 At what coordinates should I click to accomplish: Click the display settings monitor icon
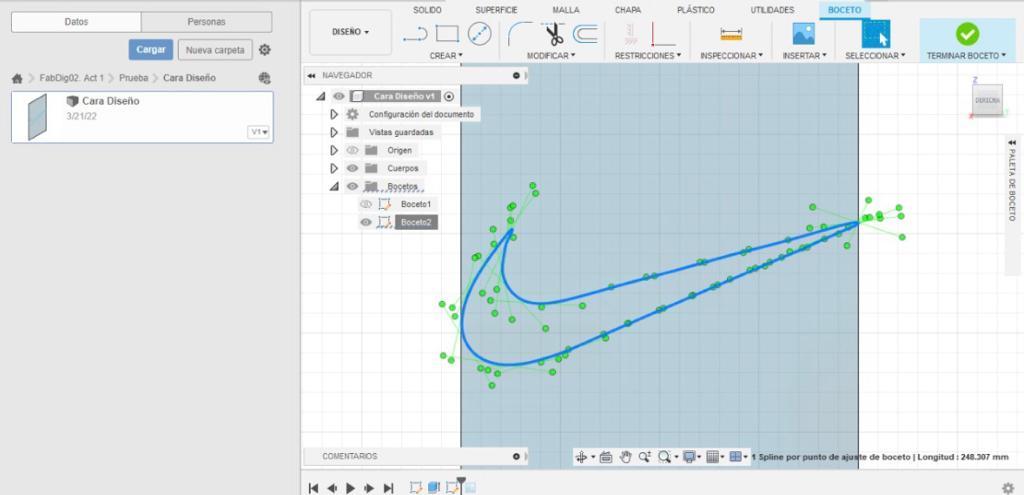[x=688, y=457]
